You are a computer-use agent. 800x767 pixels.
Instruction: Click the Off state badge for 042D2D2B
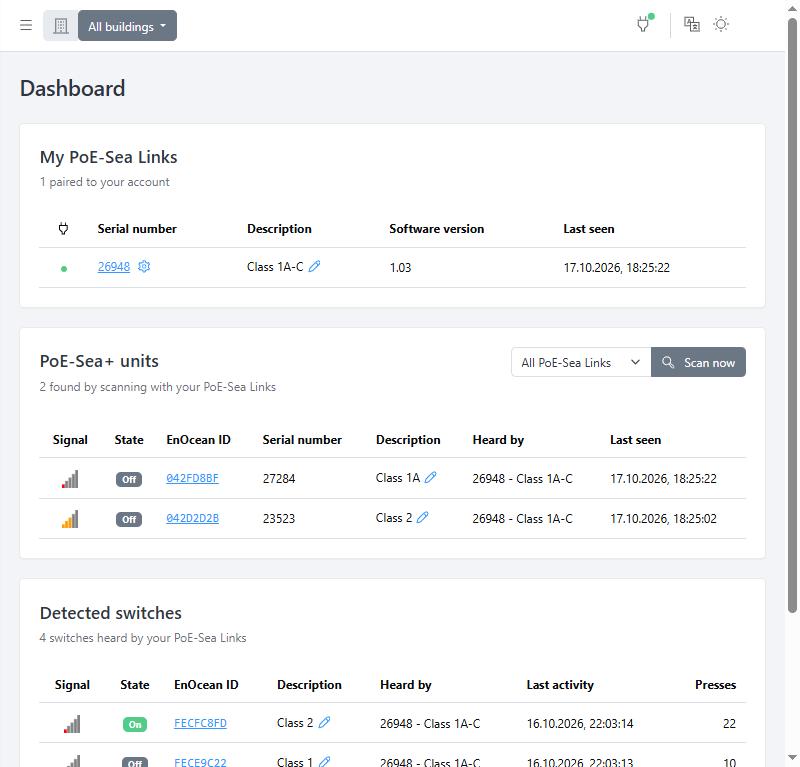tap(129, 519)
